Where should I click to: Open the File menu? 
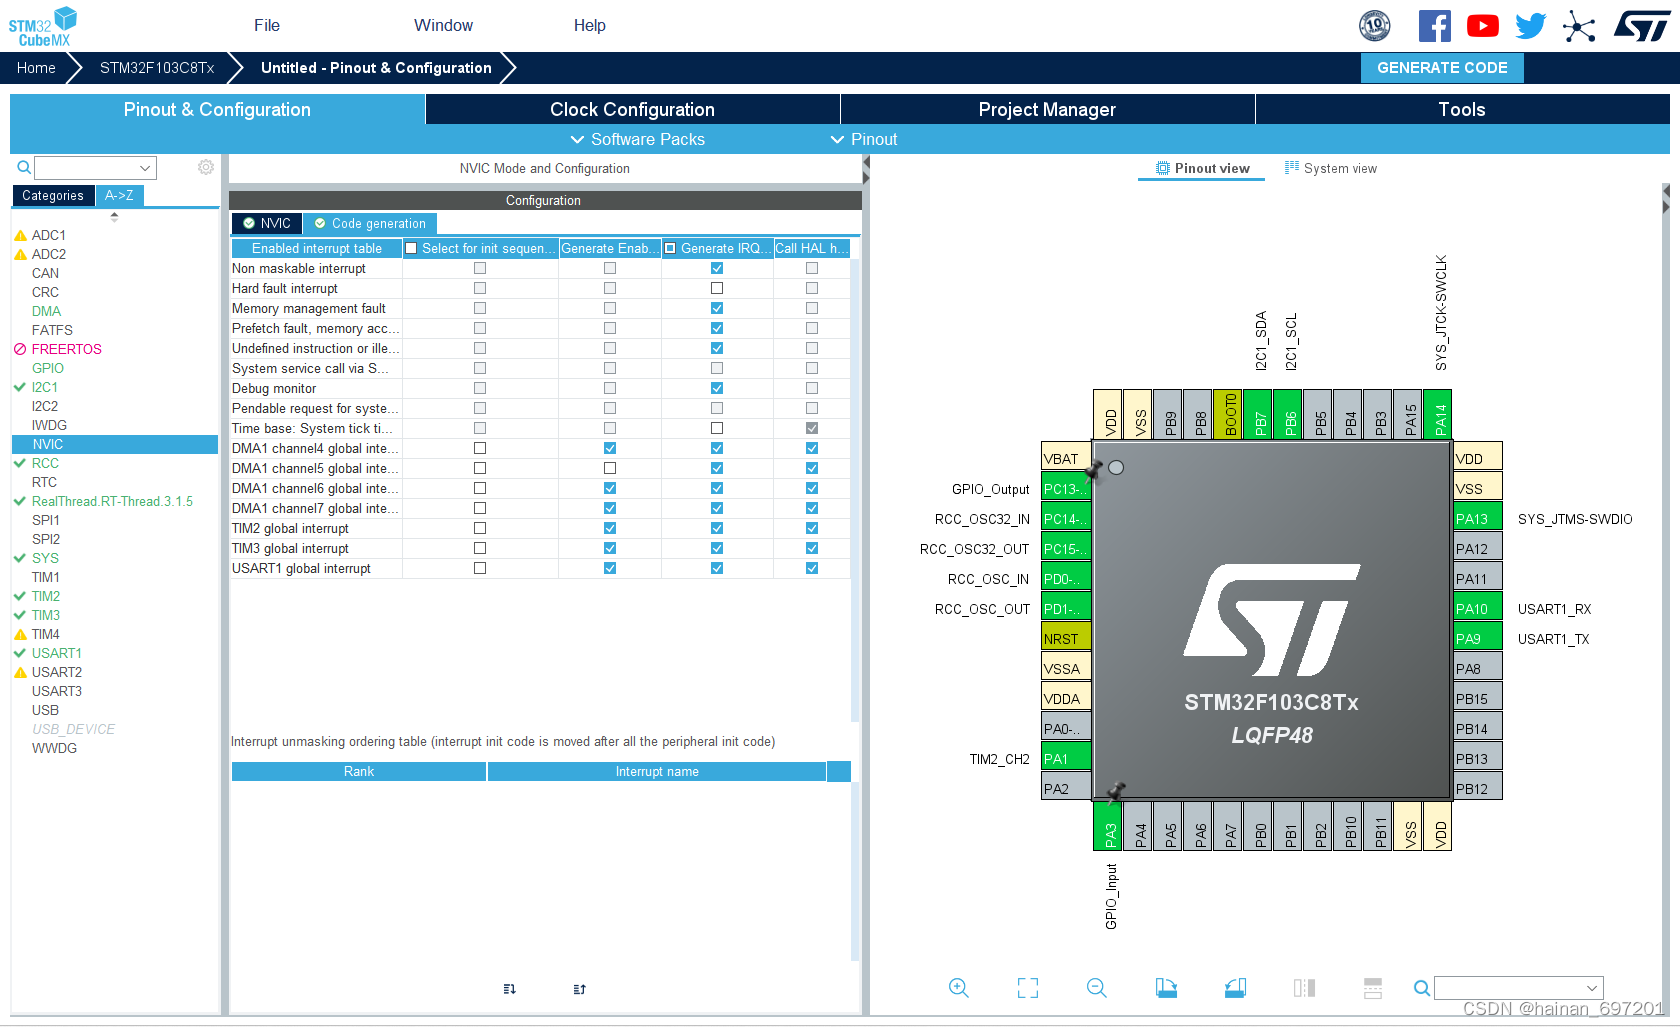click(267, 26)
